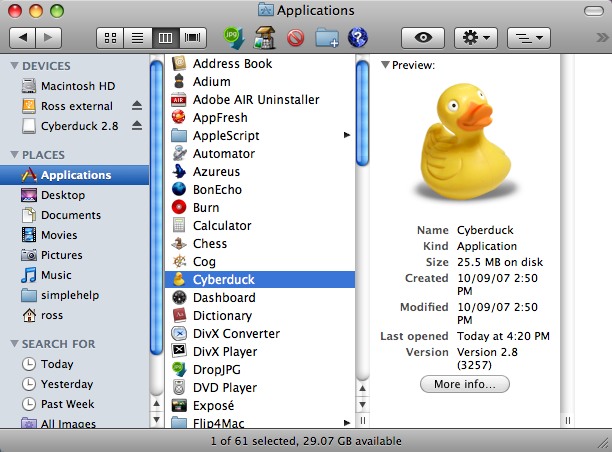The image size is (612, 452).
Task: Open Quick Look with the eye button
Action: [x=423, y=38]
